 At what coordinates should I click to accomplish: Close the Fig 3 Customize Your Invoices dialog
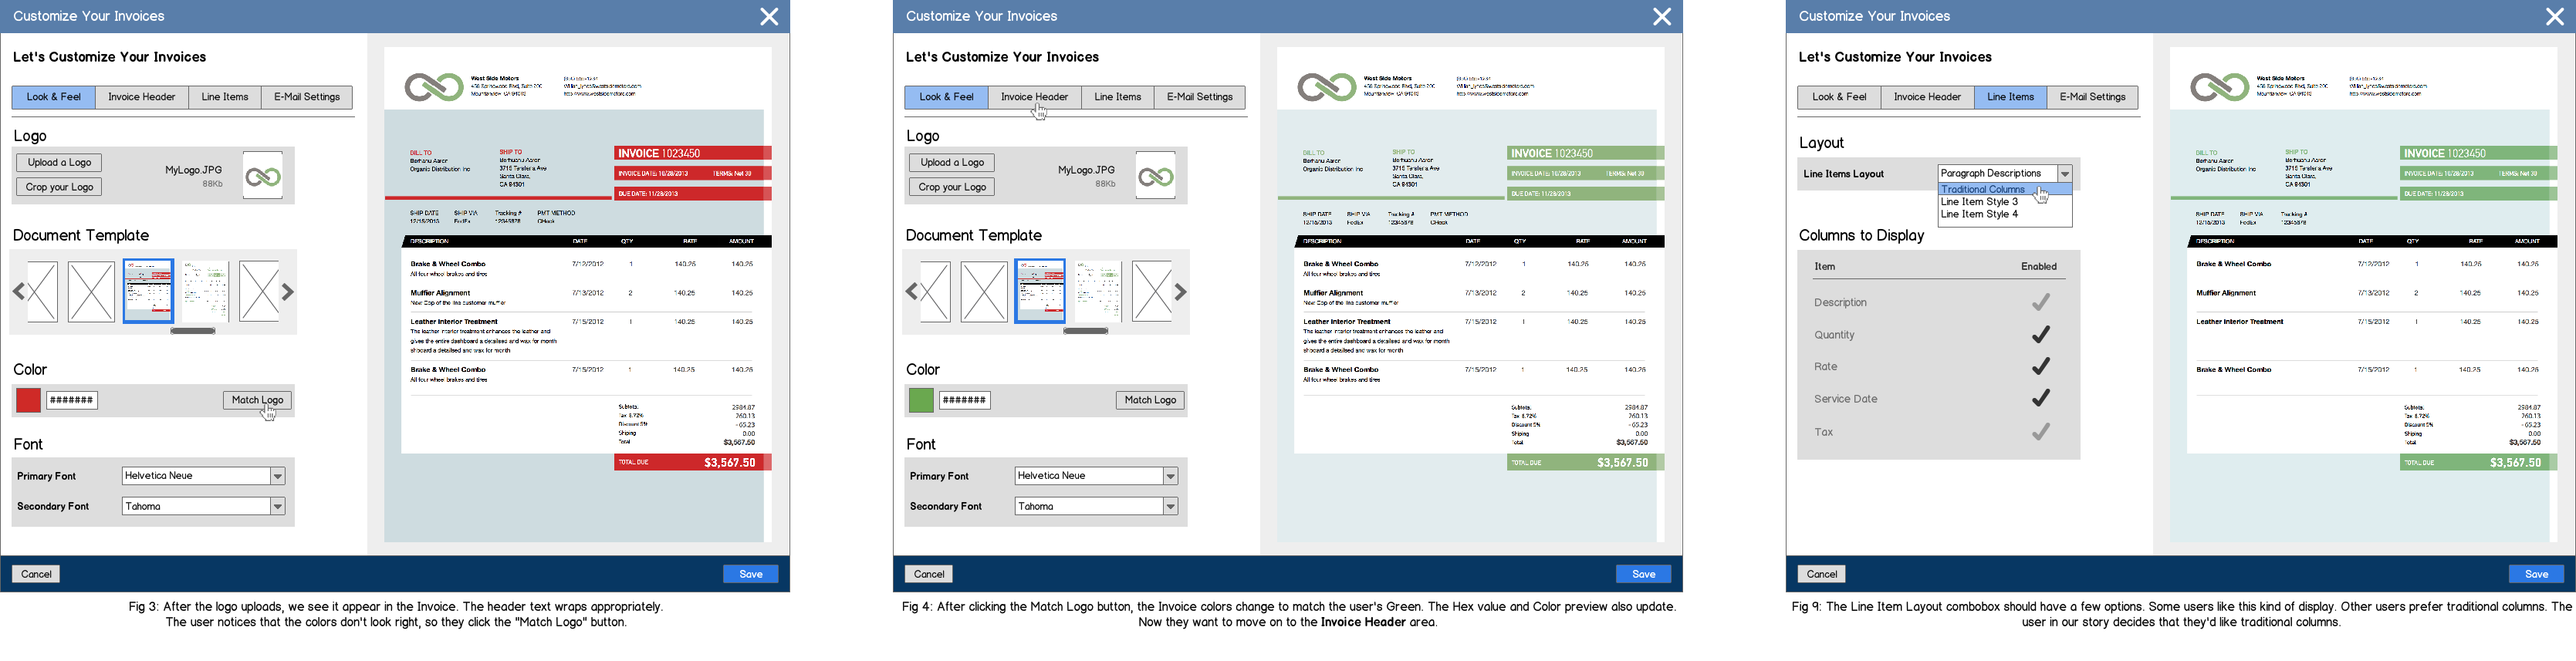(768, 17)
